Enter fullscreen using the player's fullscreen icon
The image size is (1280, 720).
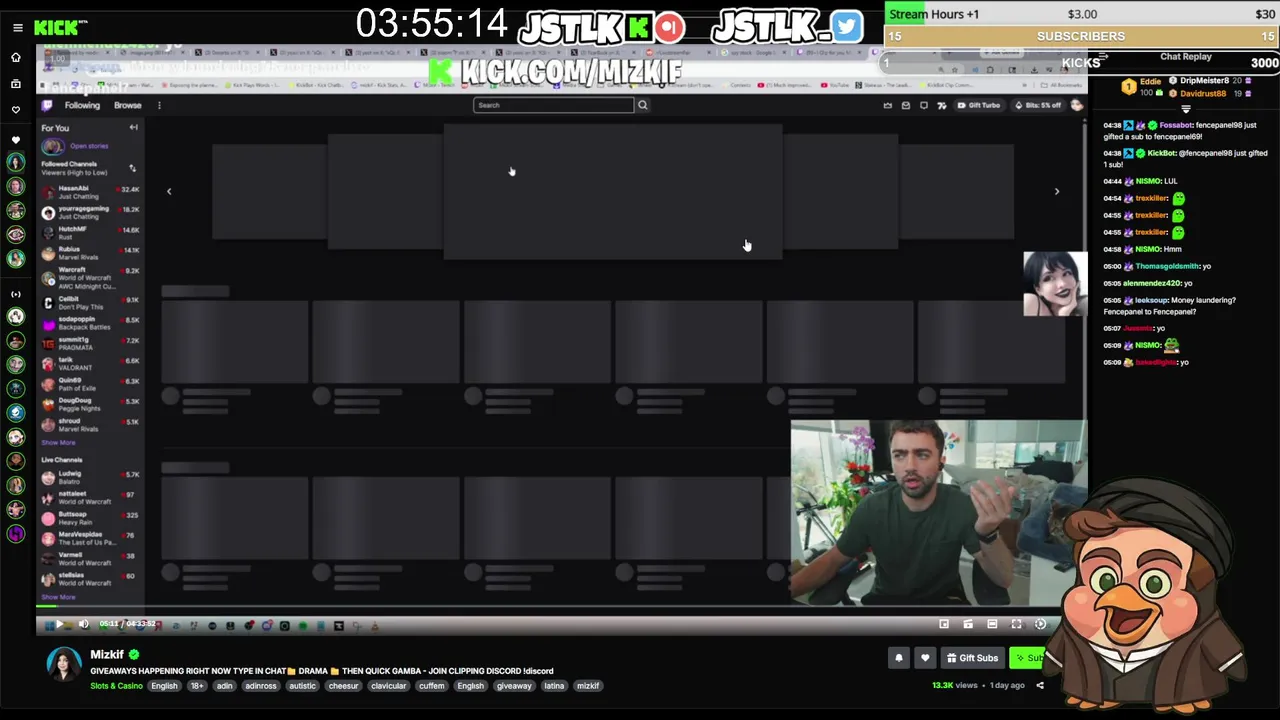1016,624
